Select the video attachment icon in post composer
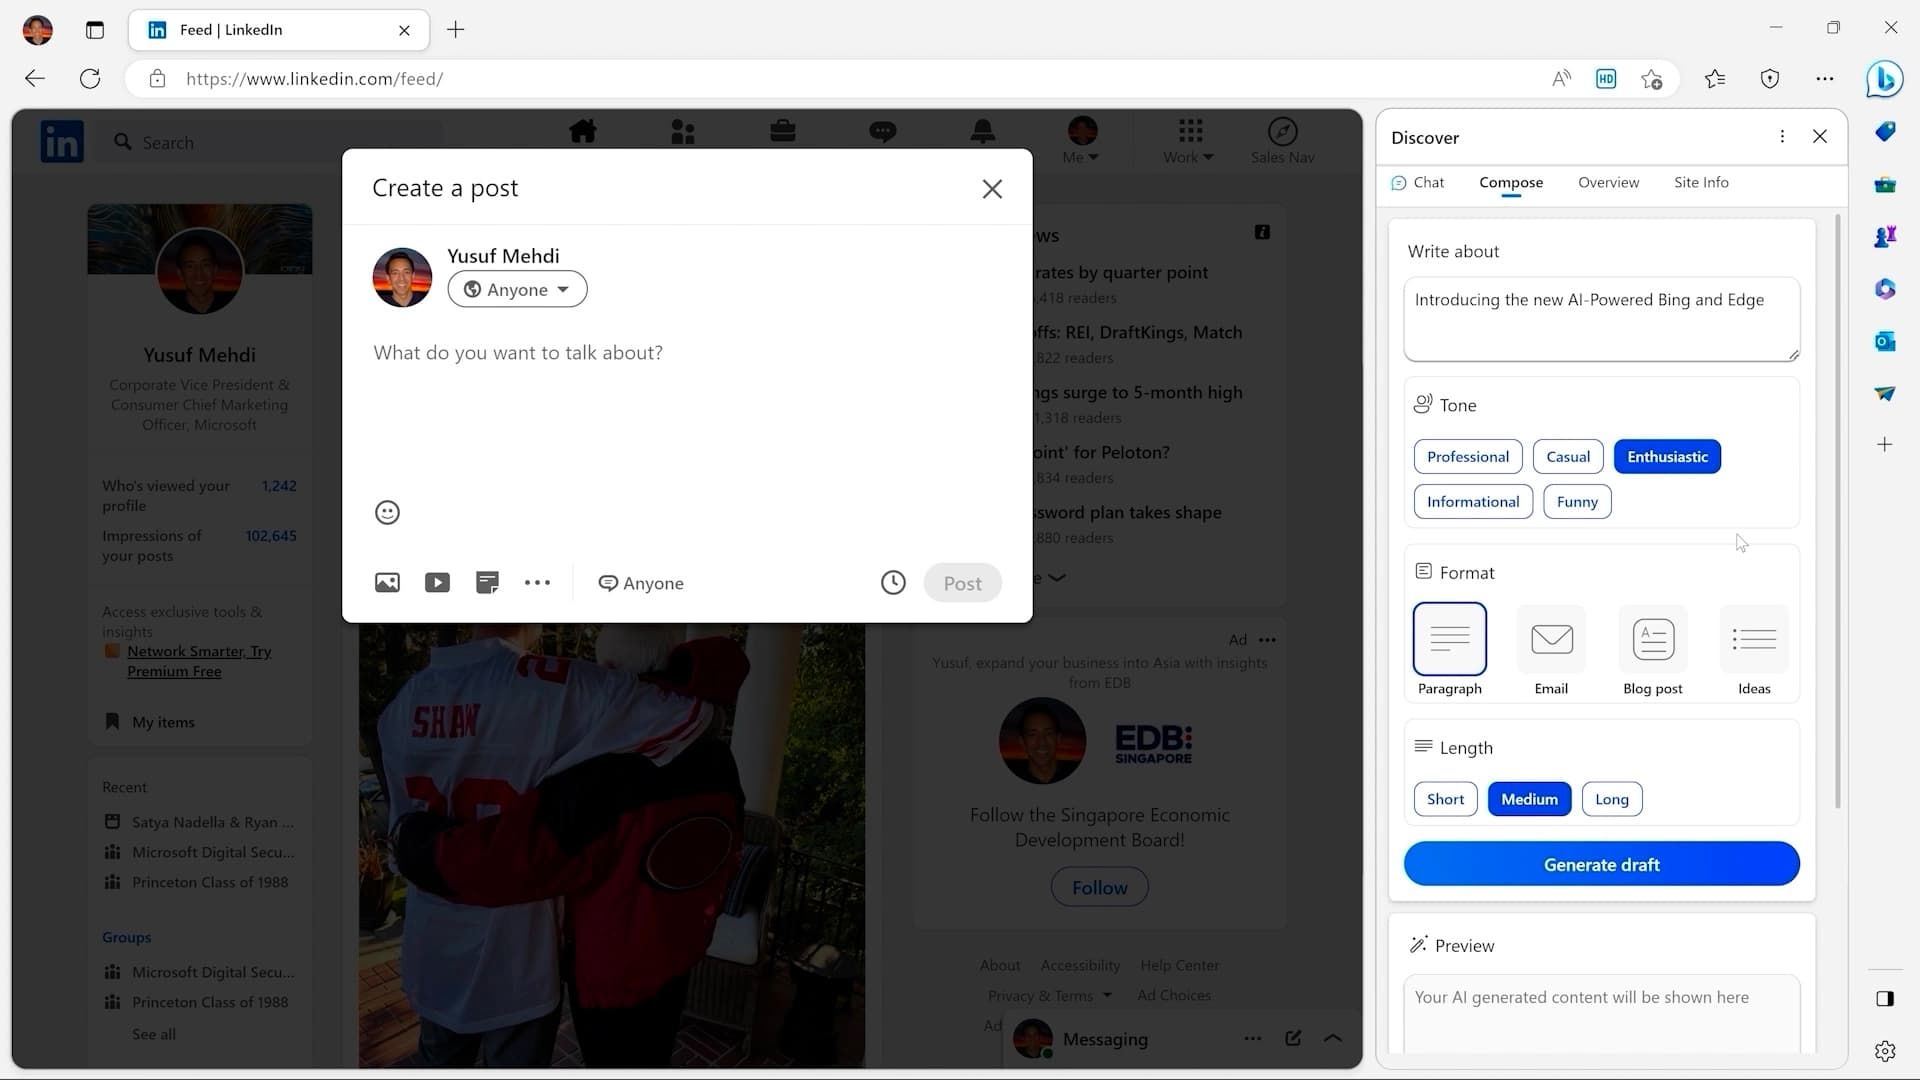The width and height of the screenshot is (1920, 1080). (438, 583)
